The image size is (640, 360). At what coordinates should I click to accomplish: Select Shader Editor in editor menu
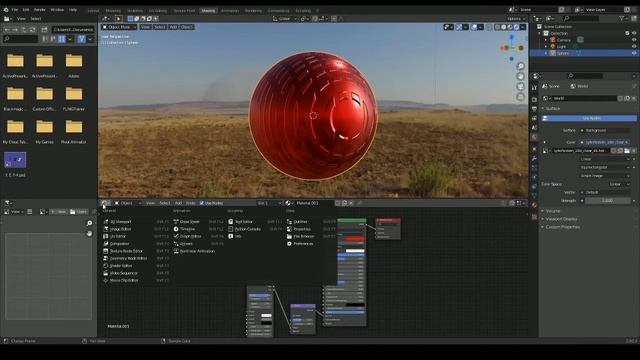tap(120, 266)
